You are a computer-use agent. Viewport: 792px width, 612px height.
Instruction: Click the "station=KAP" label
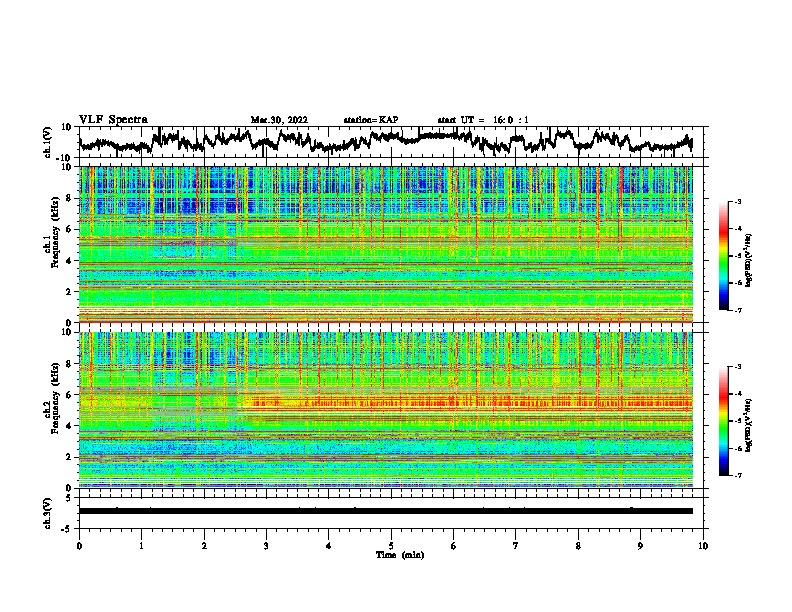point(371,120)
